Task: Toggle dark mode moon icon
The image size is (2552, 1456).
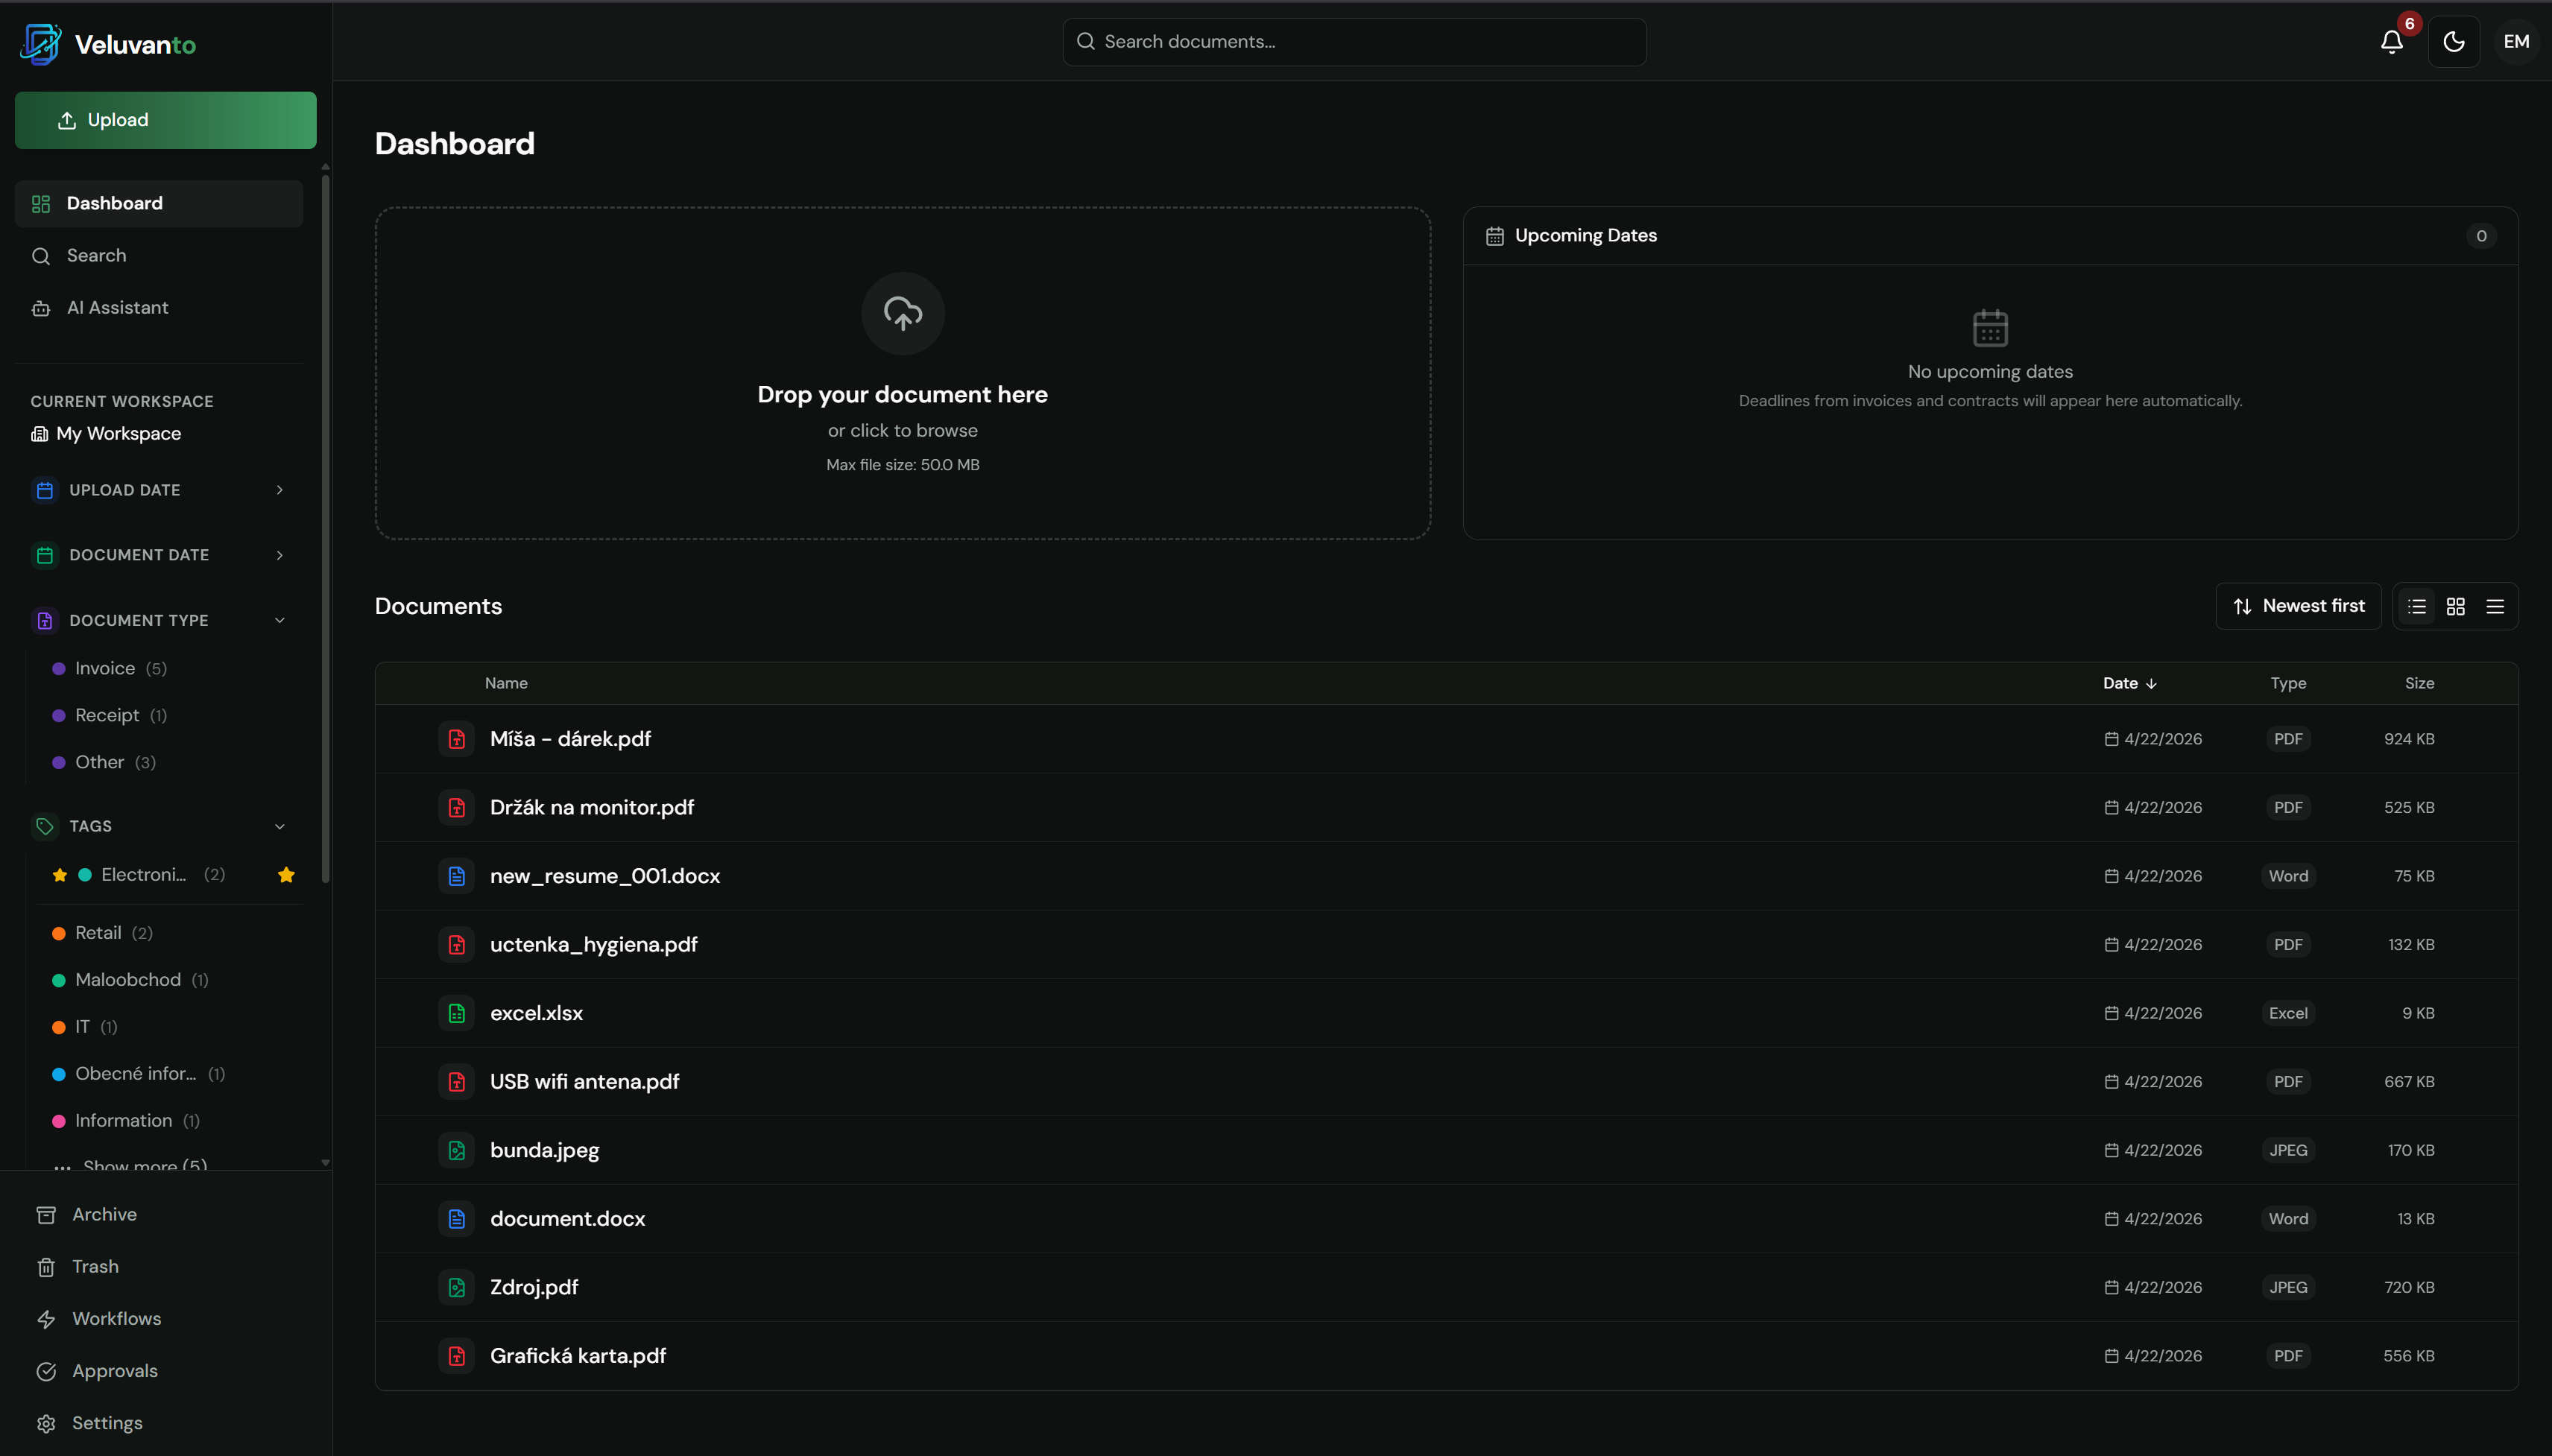Action: pyautogui.click(x=2453, y=42)
